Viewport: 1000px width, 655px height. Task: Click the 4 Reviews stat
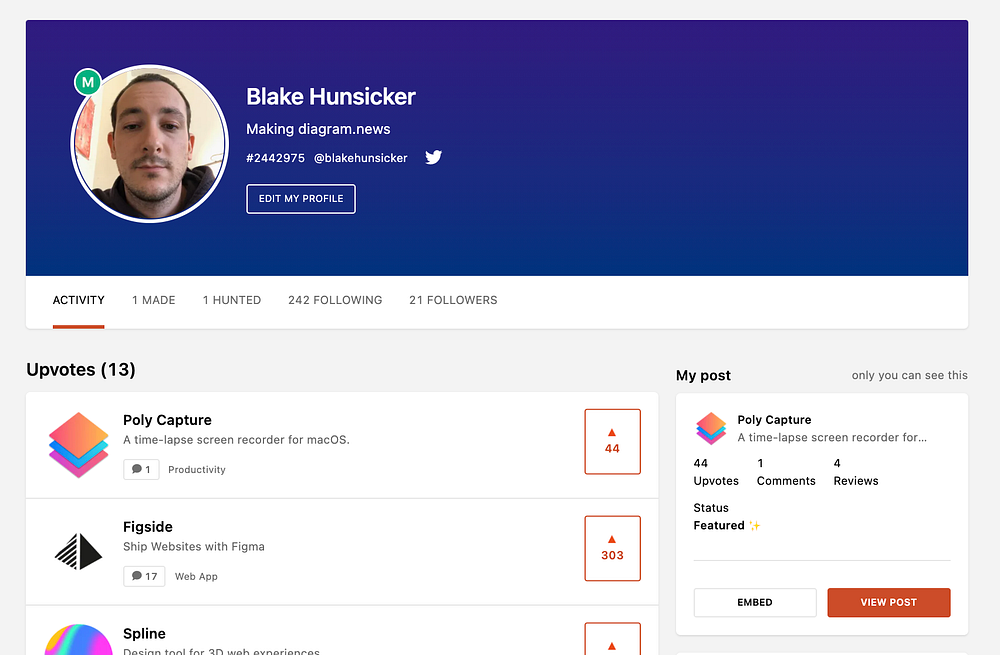coord(856,472)
